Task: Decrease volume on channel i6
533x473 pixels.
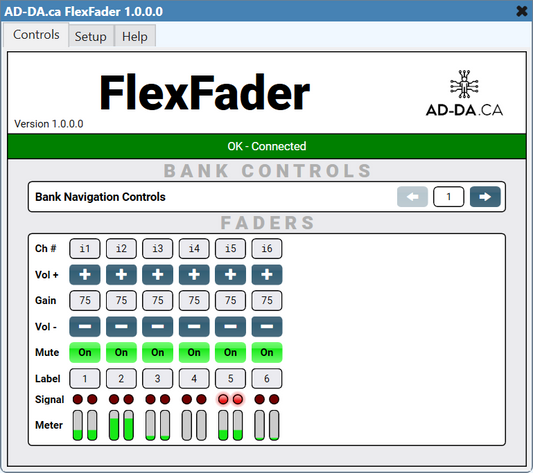Action: point(267,326)
